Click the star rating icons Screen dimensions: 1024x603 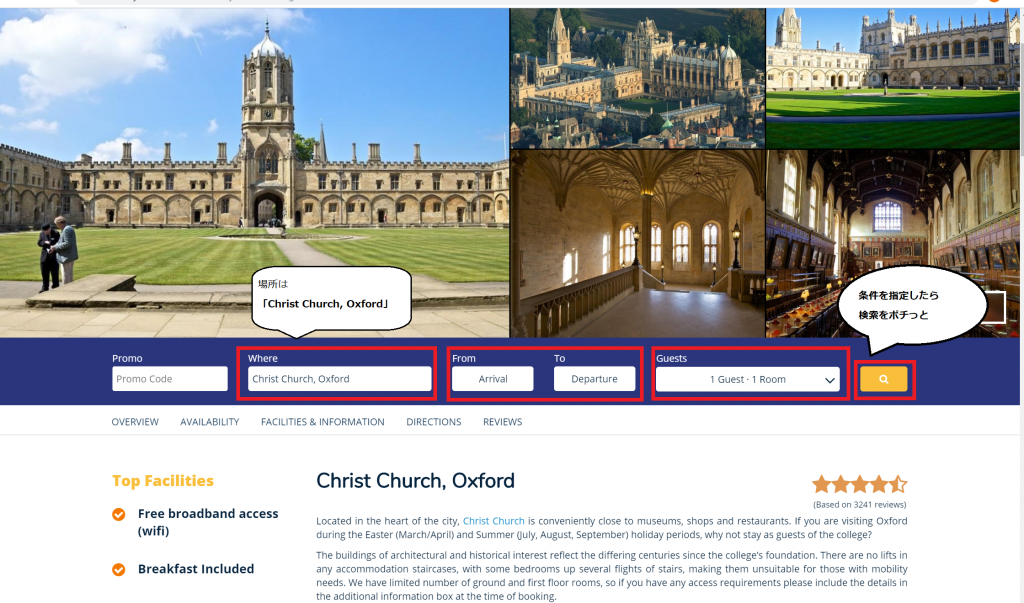(x=859, y=484)
